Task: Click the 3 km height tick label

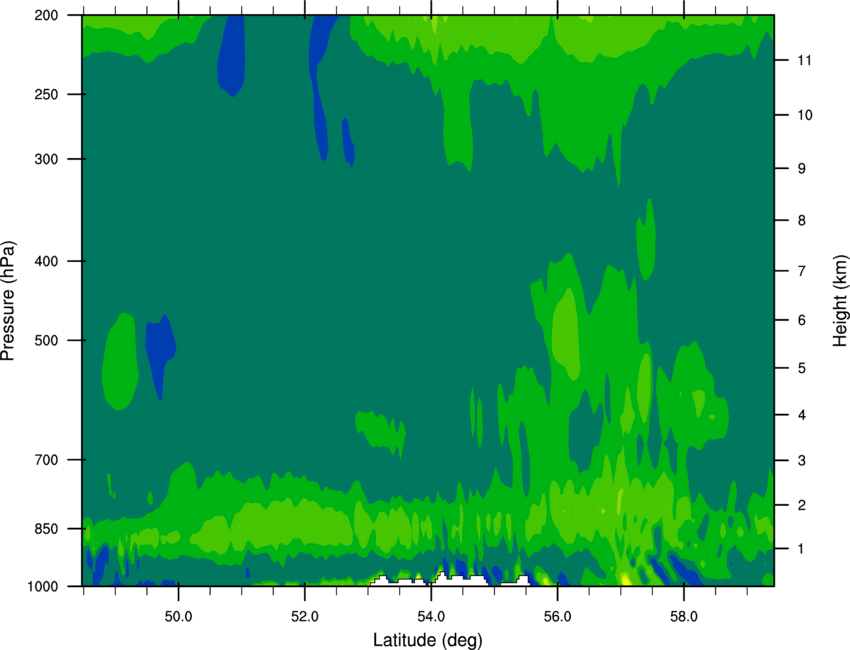Action: click(x=802, y=461)
